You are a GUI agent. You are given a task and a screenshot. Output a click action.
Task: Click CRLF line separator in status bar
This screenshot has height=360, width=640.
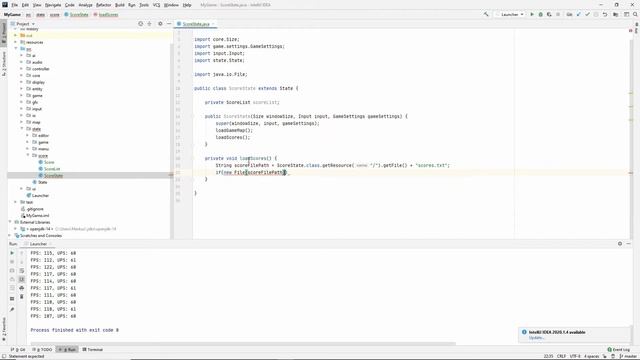click(561, 356)
